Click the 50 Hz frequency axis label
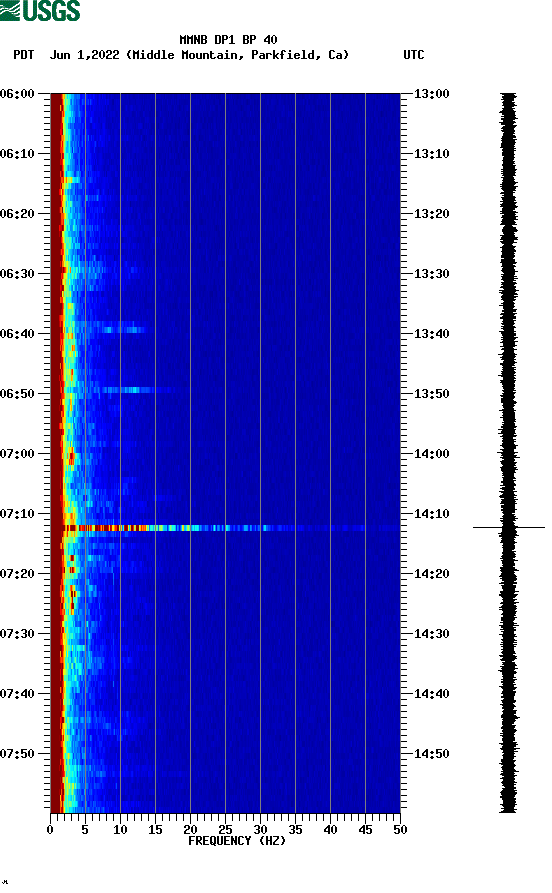Image resolution: width=552 pixels, height=893 pixels. (x=400, y=830)
